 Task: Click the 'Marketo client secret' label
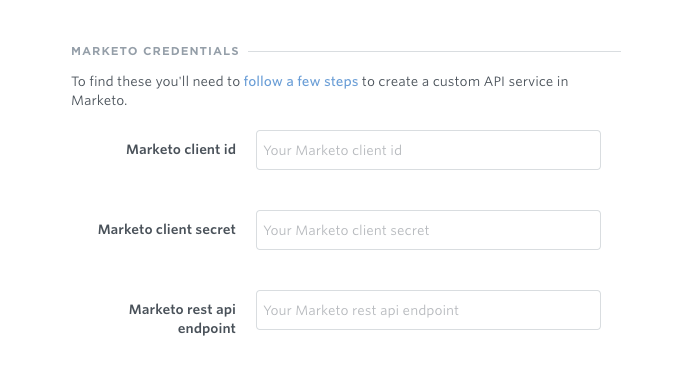pos(167,229)
